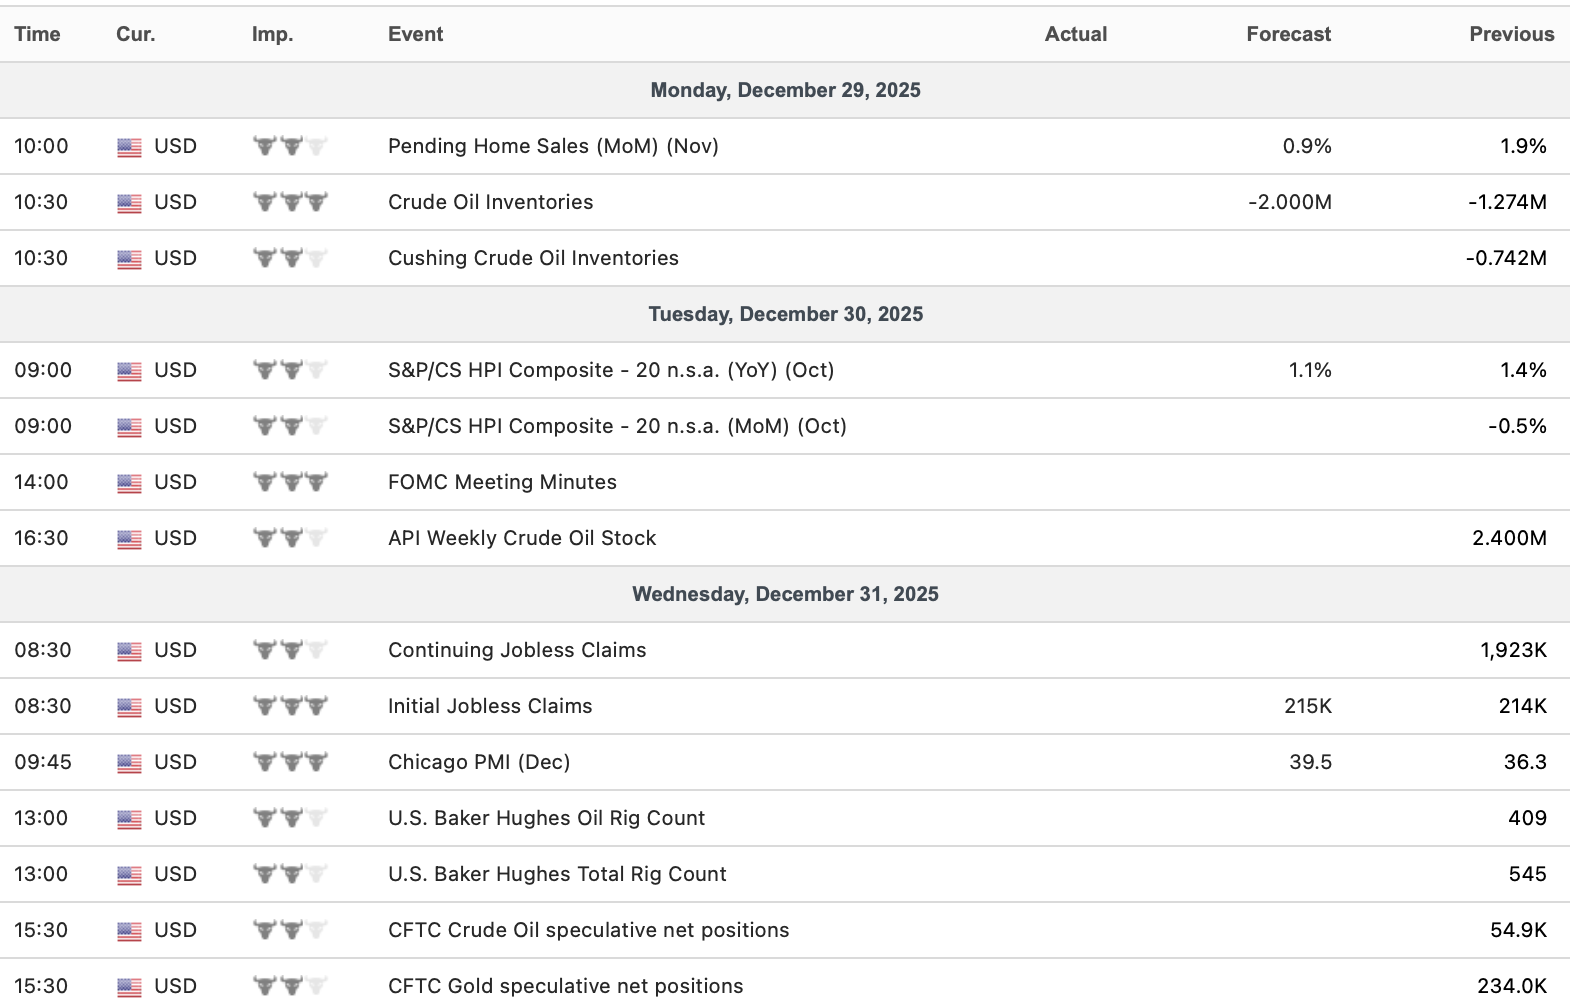This screenshot has width=1570, height=1004.
Task: Click the Time column header
Action: [x=37, y=34]
